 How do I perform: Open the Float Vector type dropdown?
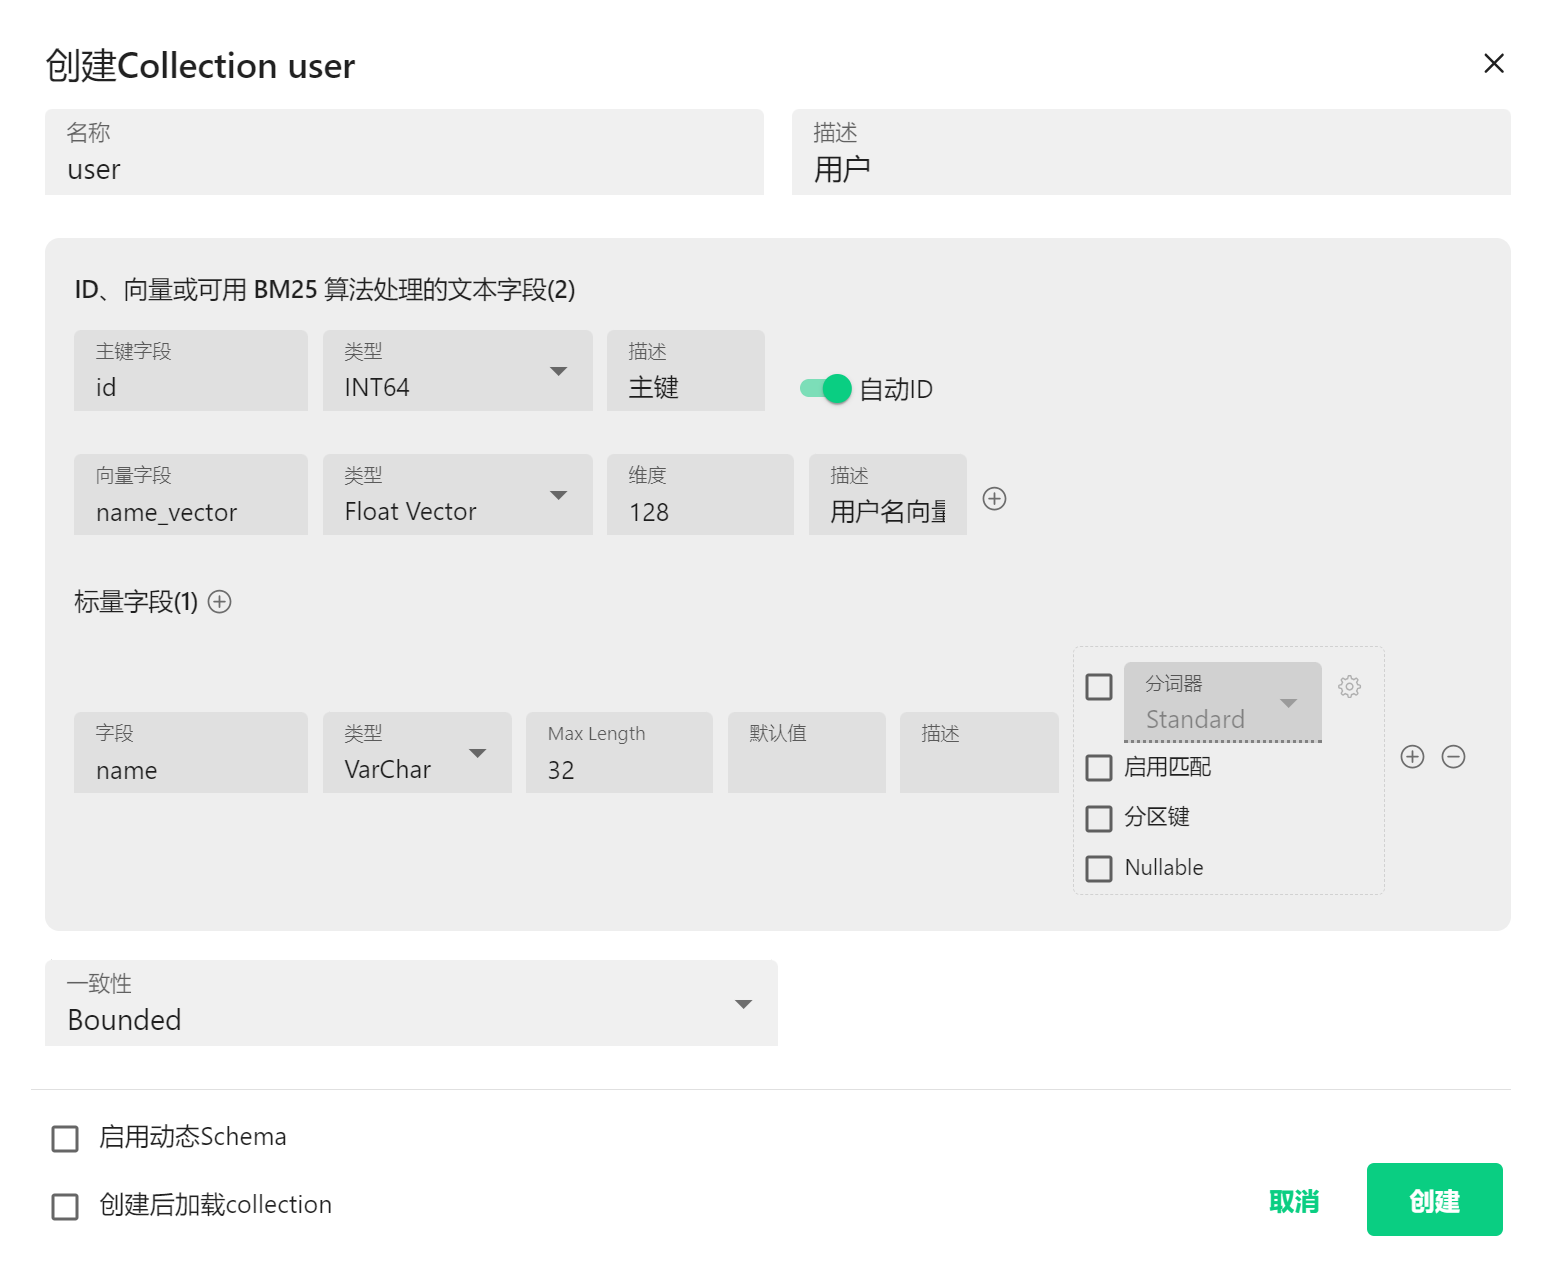457,496
